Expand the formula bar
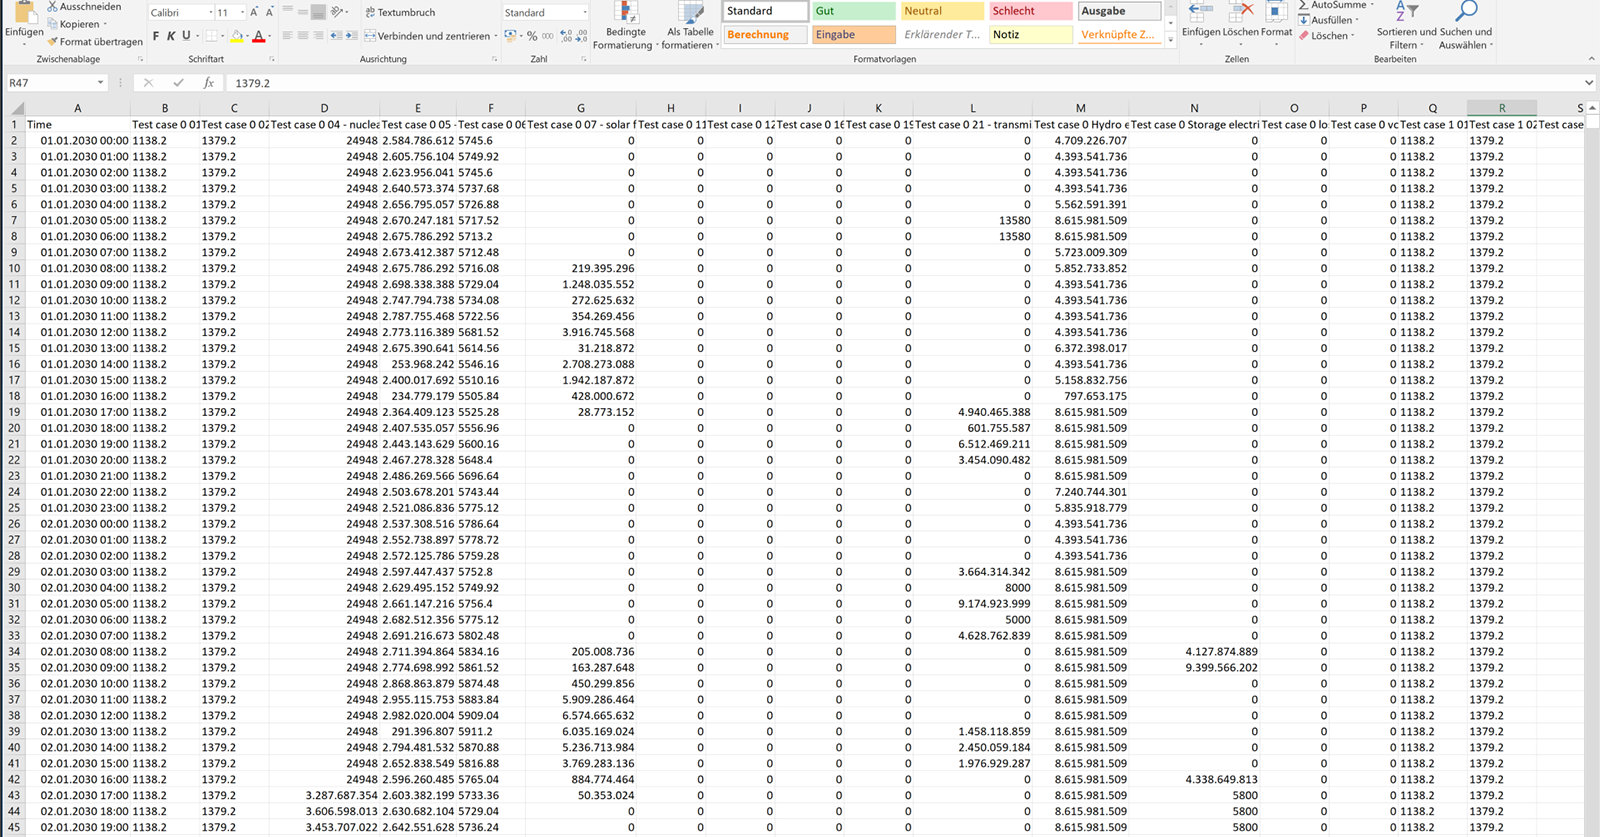 click(x=1588, y=83)
